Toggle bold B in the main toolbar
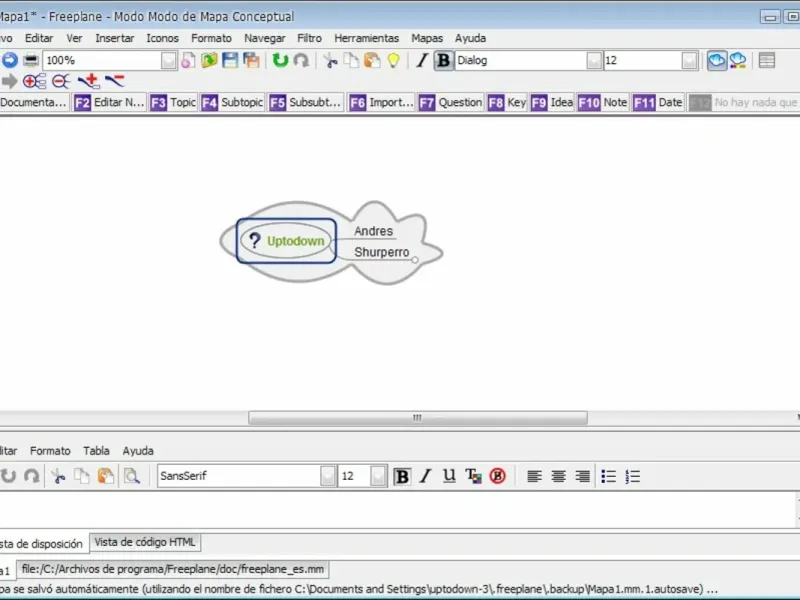This screenshot has width=800, height=600. coord(443,60)
